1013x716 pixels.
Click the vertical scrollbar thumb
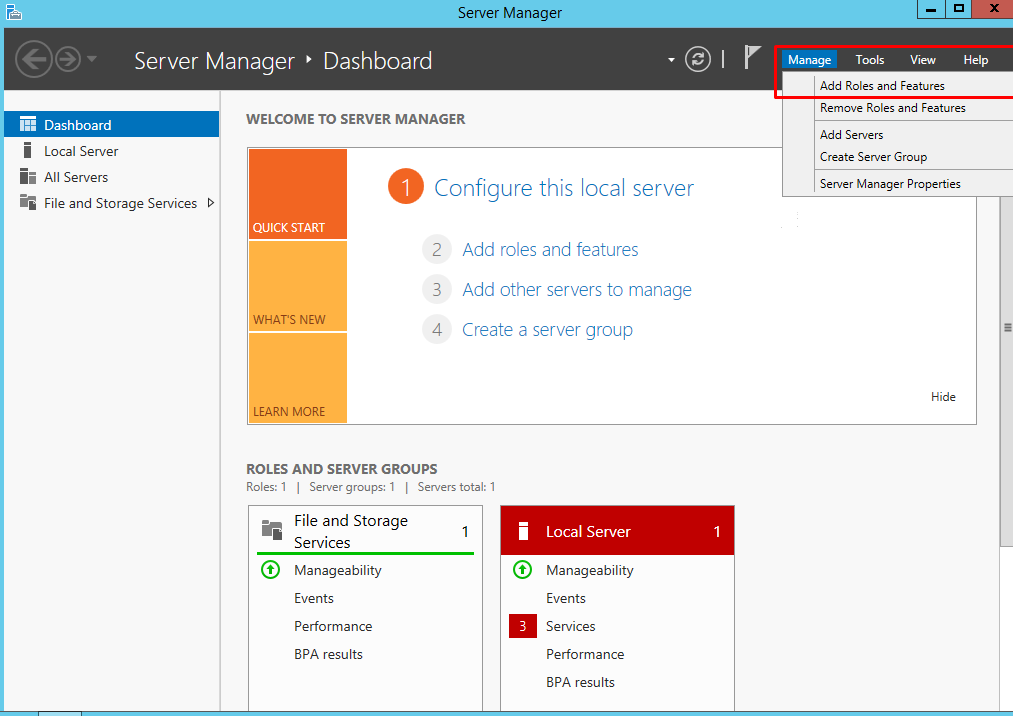1007,328
